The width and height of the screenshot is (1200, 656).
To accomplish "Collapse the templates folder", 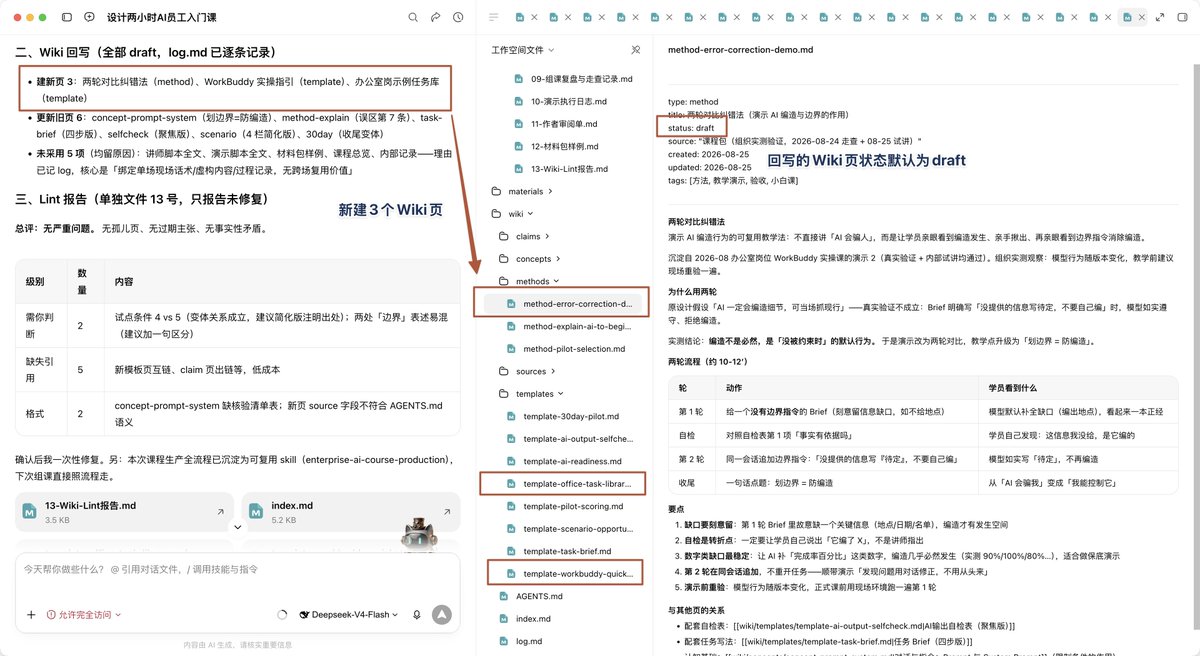I will (x=532, y=394).
